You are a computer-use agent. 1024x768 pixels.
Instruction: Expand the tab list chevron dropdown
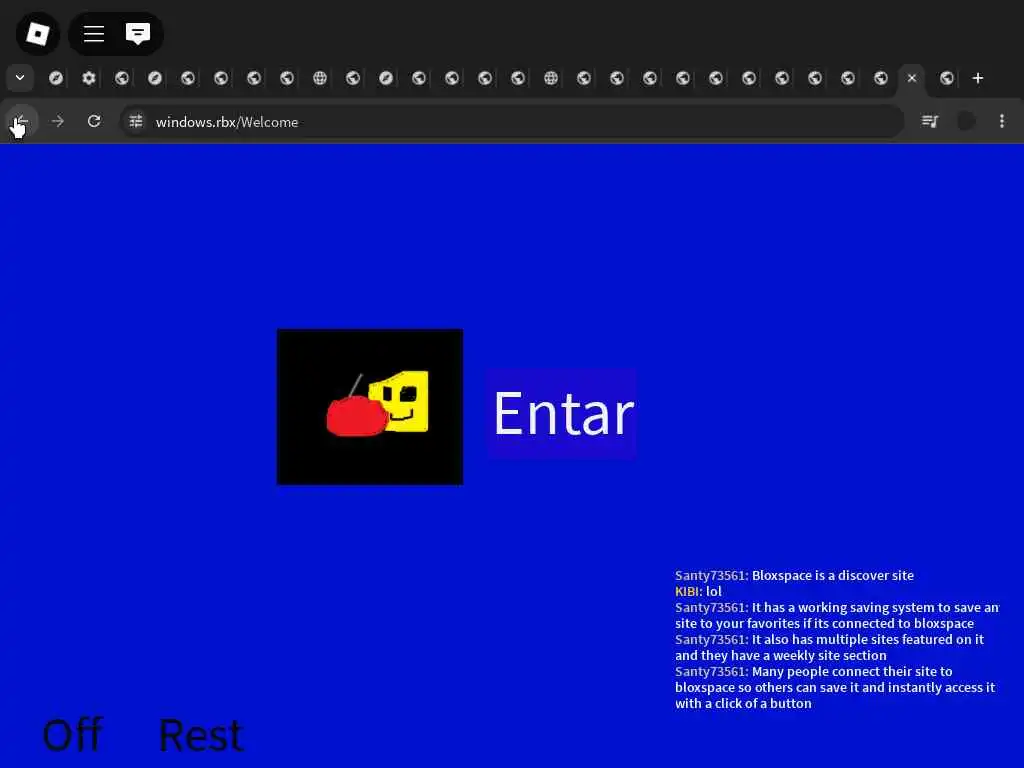(x=20, y=78)
